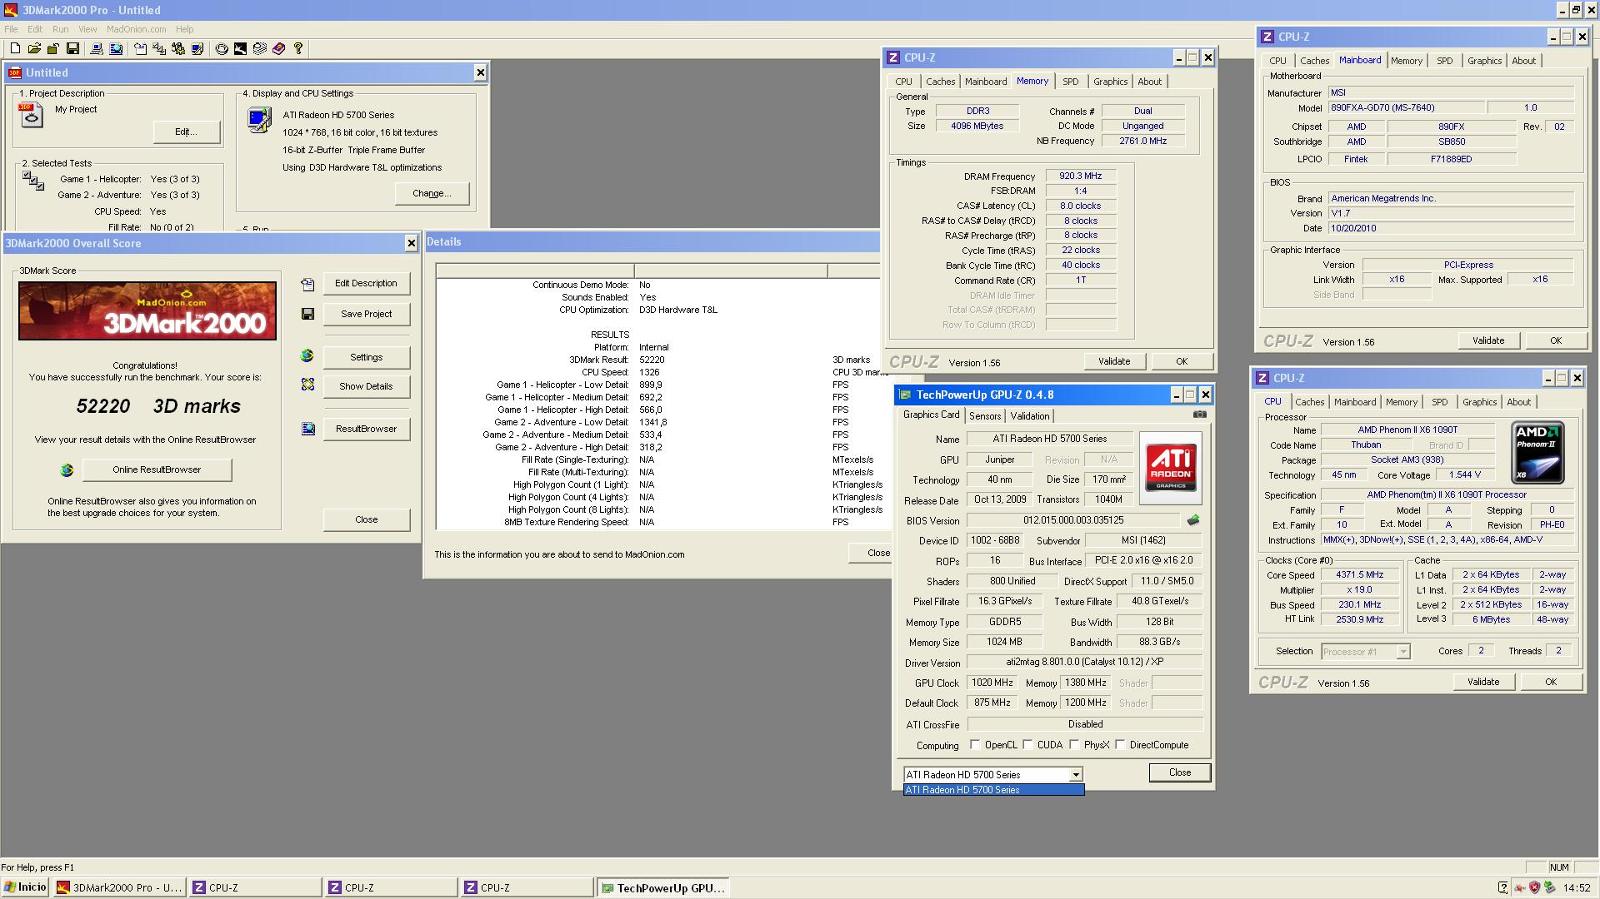This screenshot has height=899, width=1600.
Task: Click TechPowerUp GPU taskbar item
Action: pyautogui.click(x=664, y=888)
